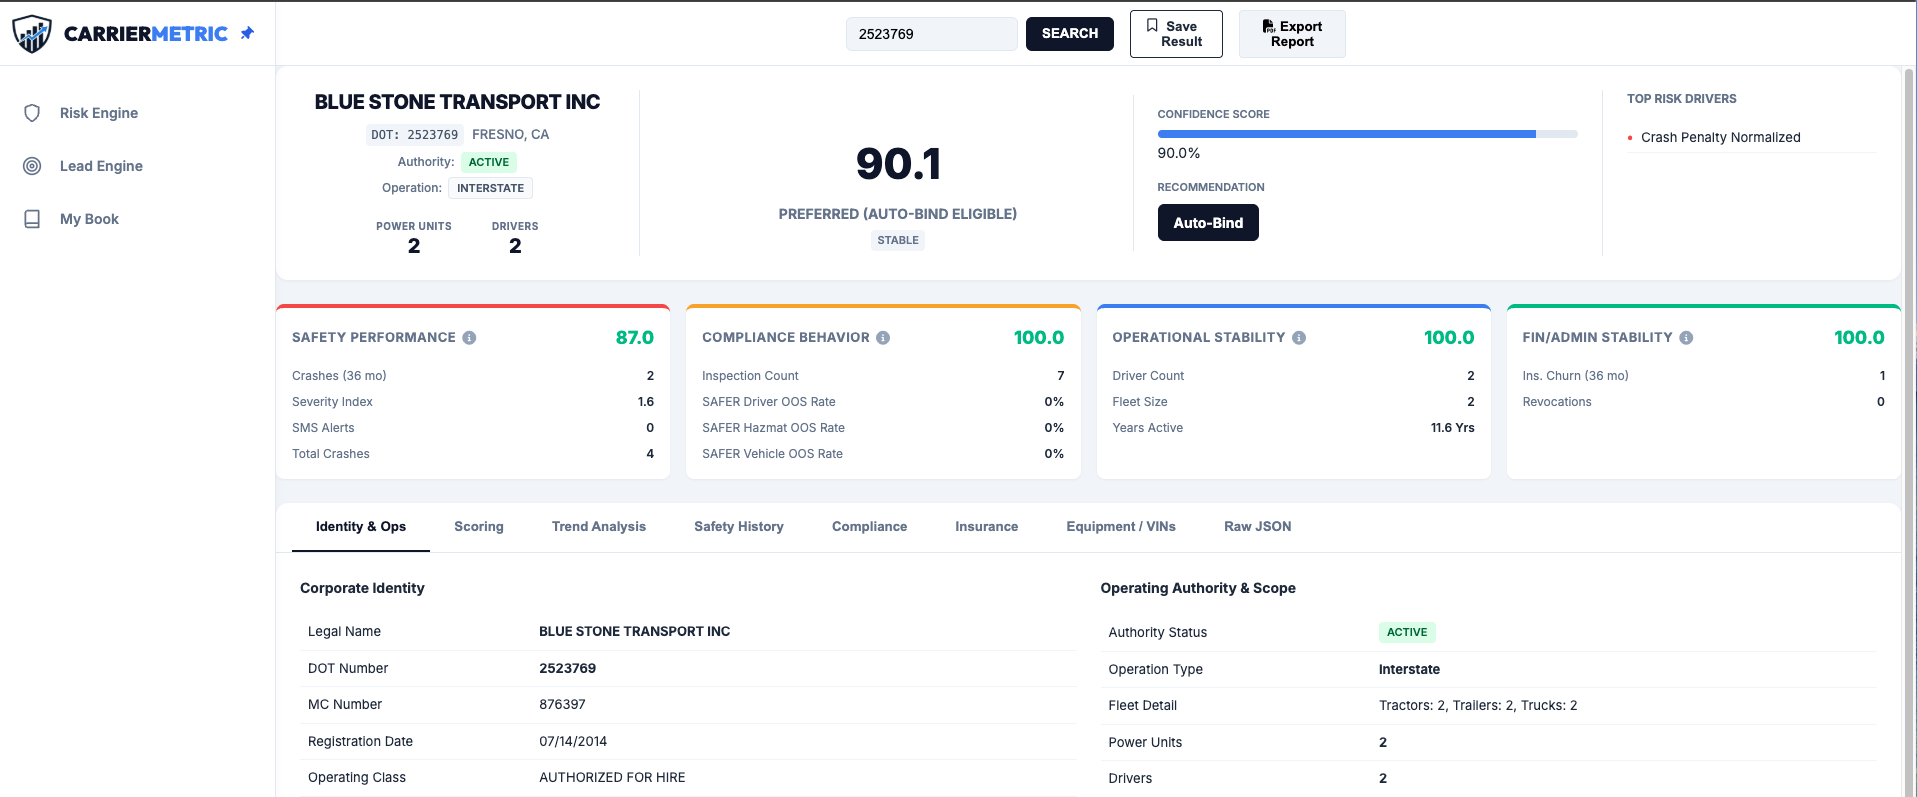Click the Registration Date 07/14/2014 value
This screenshot has height=797, width=1917.
pyautogui.click(x=573, y=742)
